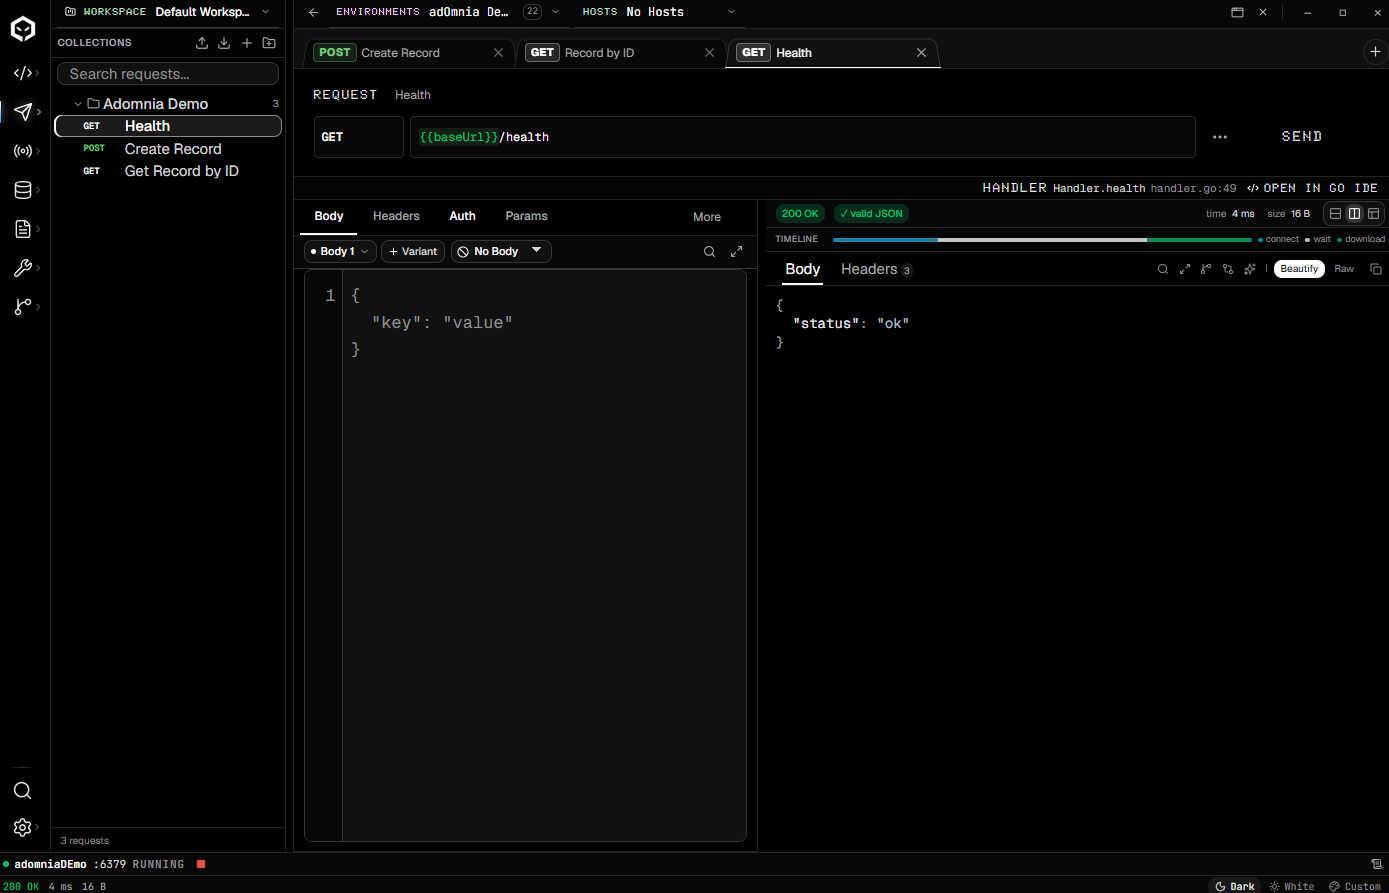1389x893 pixels.
Task: Open the request Params tab
Action: pos(526,216)
